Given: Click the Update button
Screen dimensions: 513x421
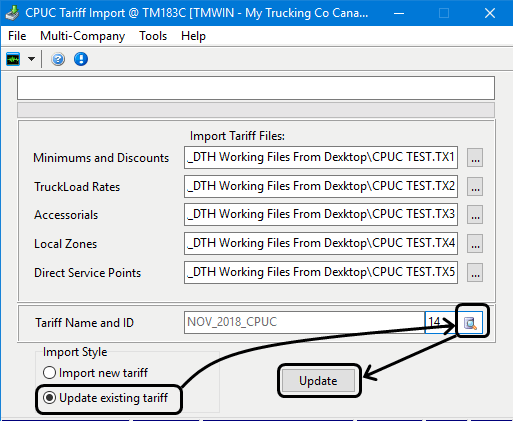Looking at the screenshot, I should point(319,381).
